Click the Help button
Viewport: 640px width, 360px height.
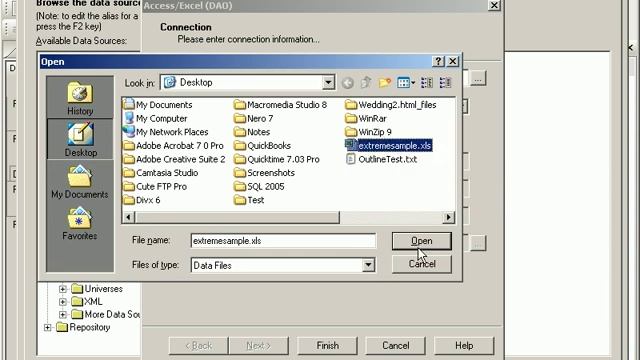click(464, 346)
